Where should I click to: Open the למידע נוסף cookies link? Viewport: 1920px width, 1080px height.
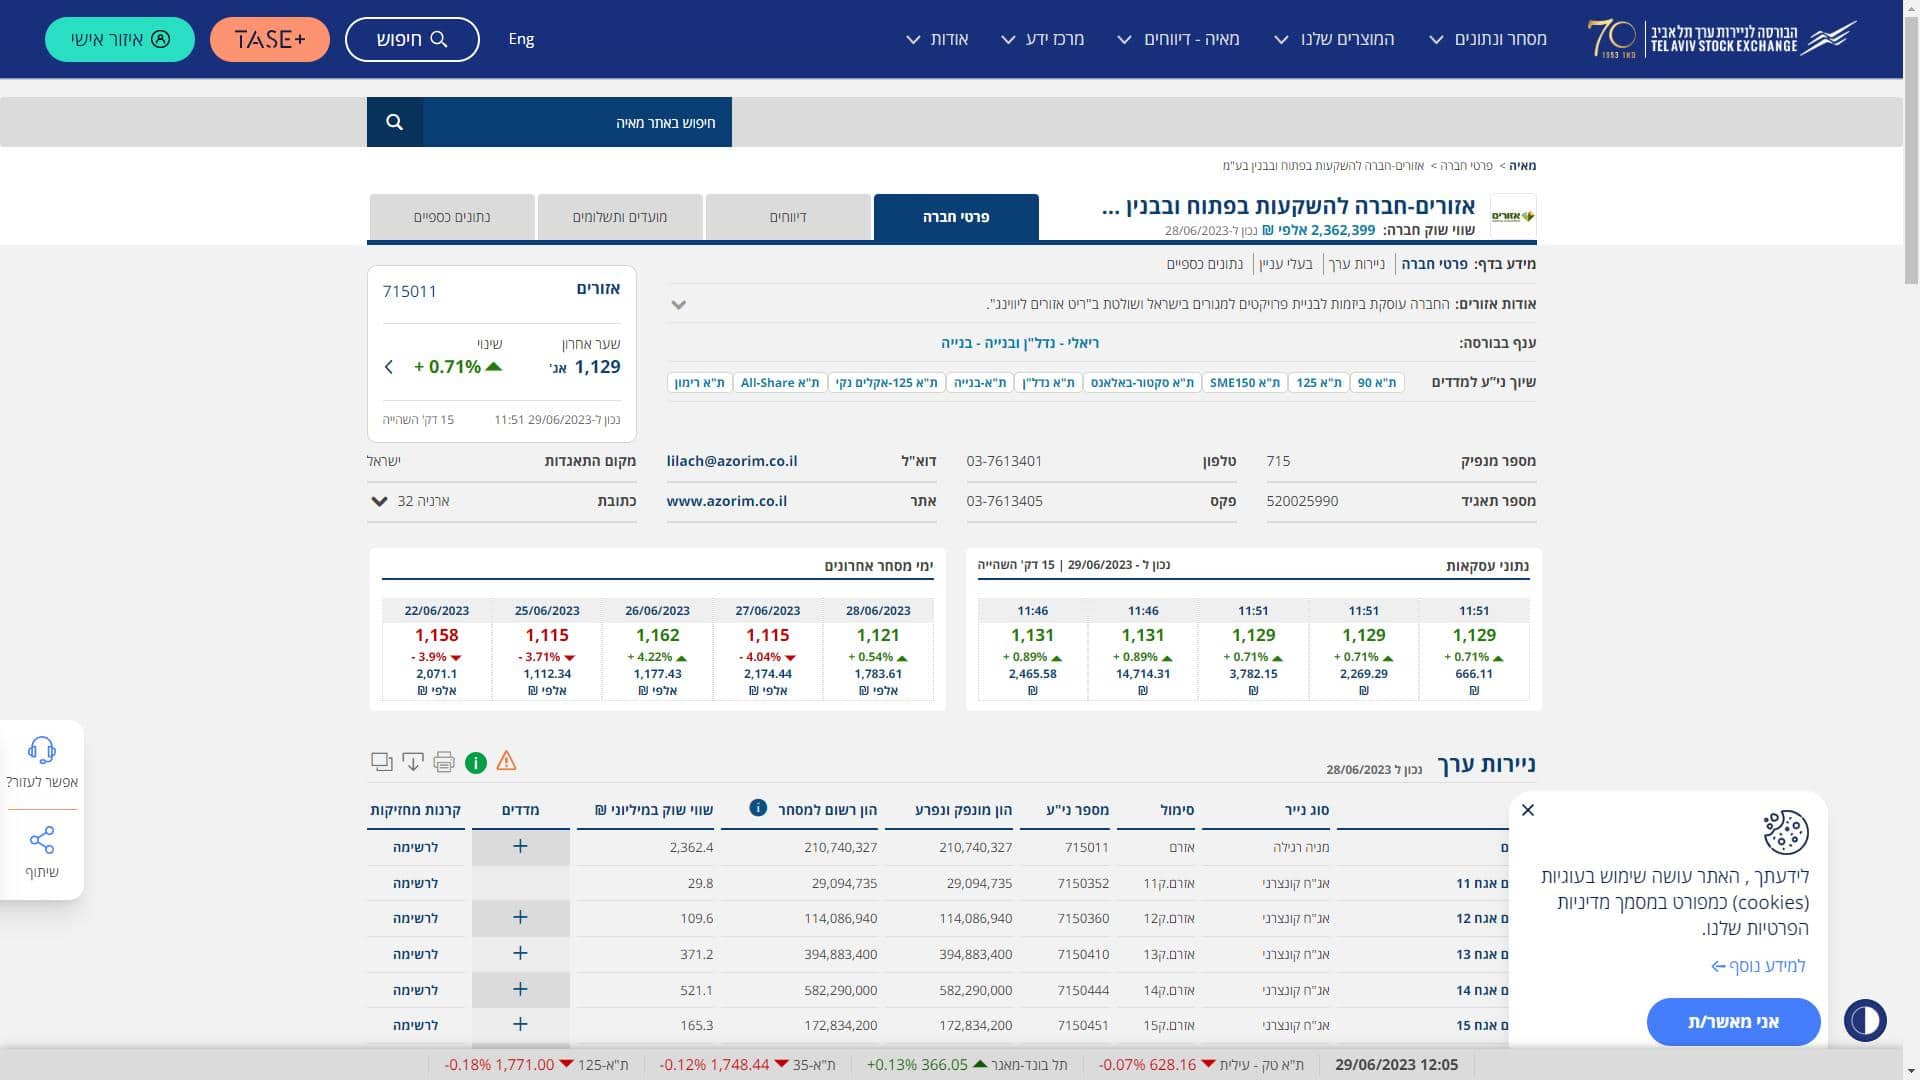tap(1758, 966)
